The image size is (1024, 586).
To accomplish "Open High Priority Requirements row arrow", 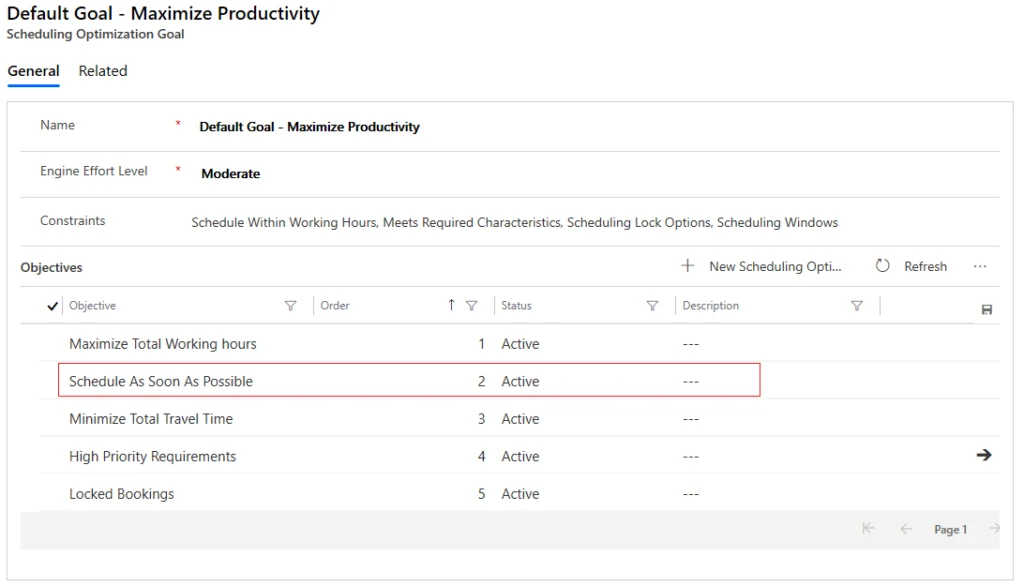I will (984, 455).
